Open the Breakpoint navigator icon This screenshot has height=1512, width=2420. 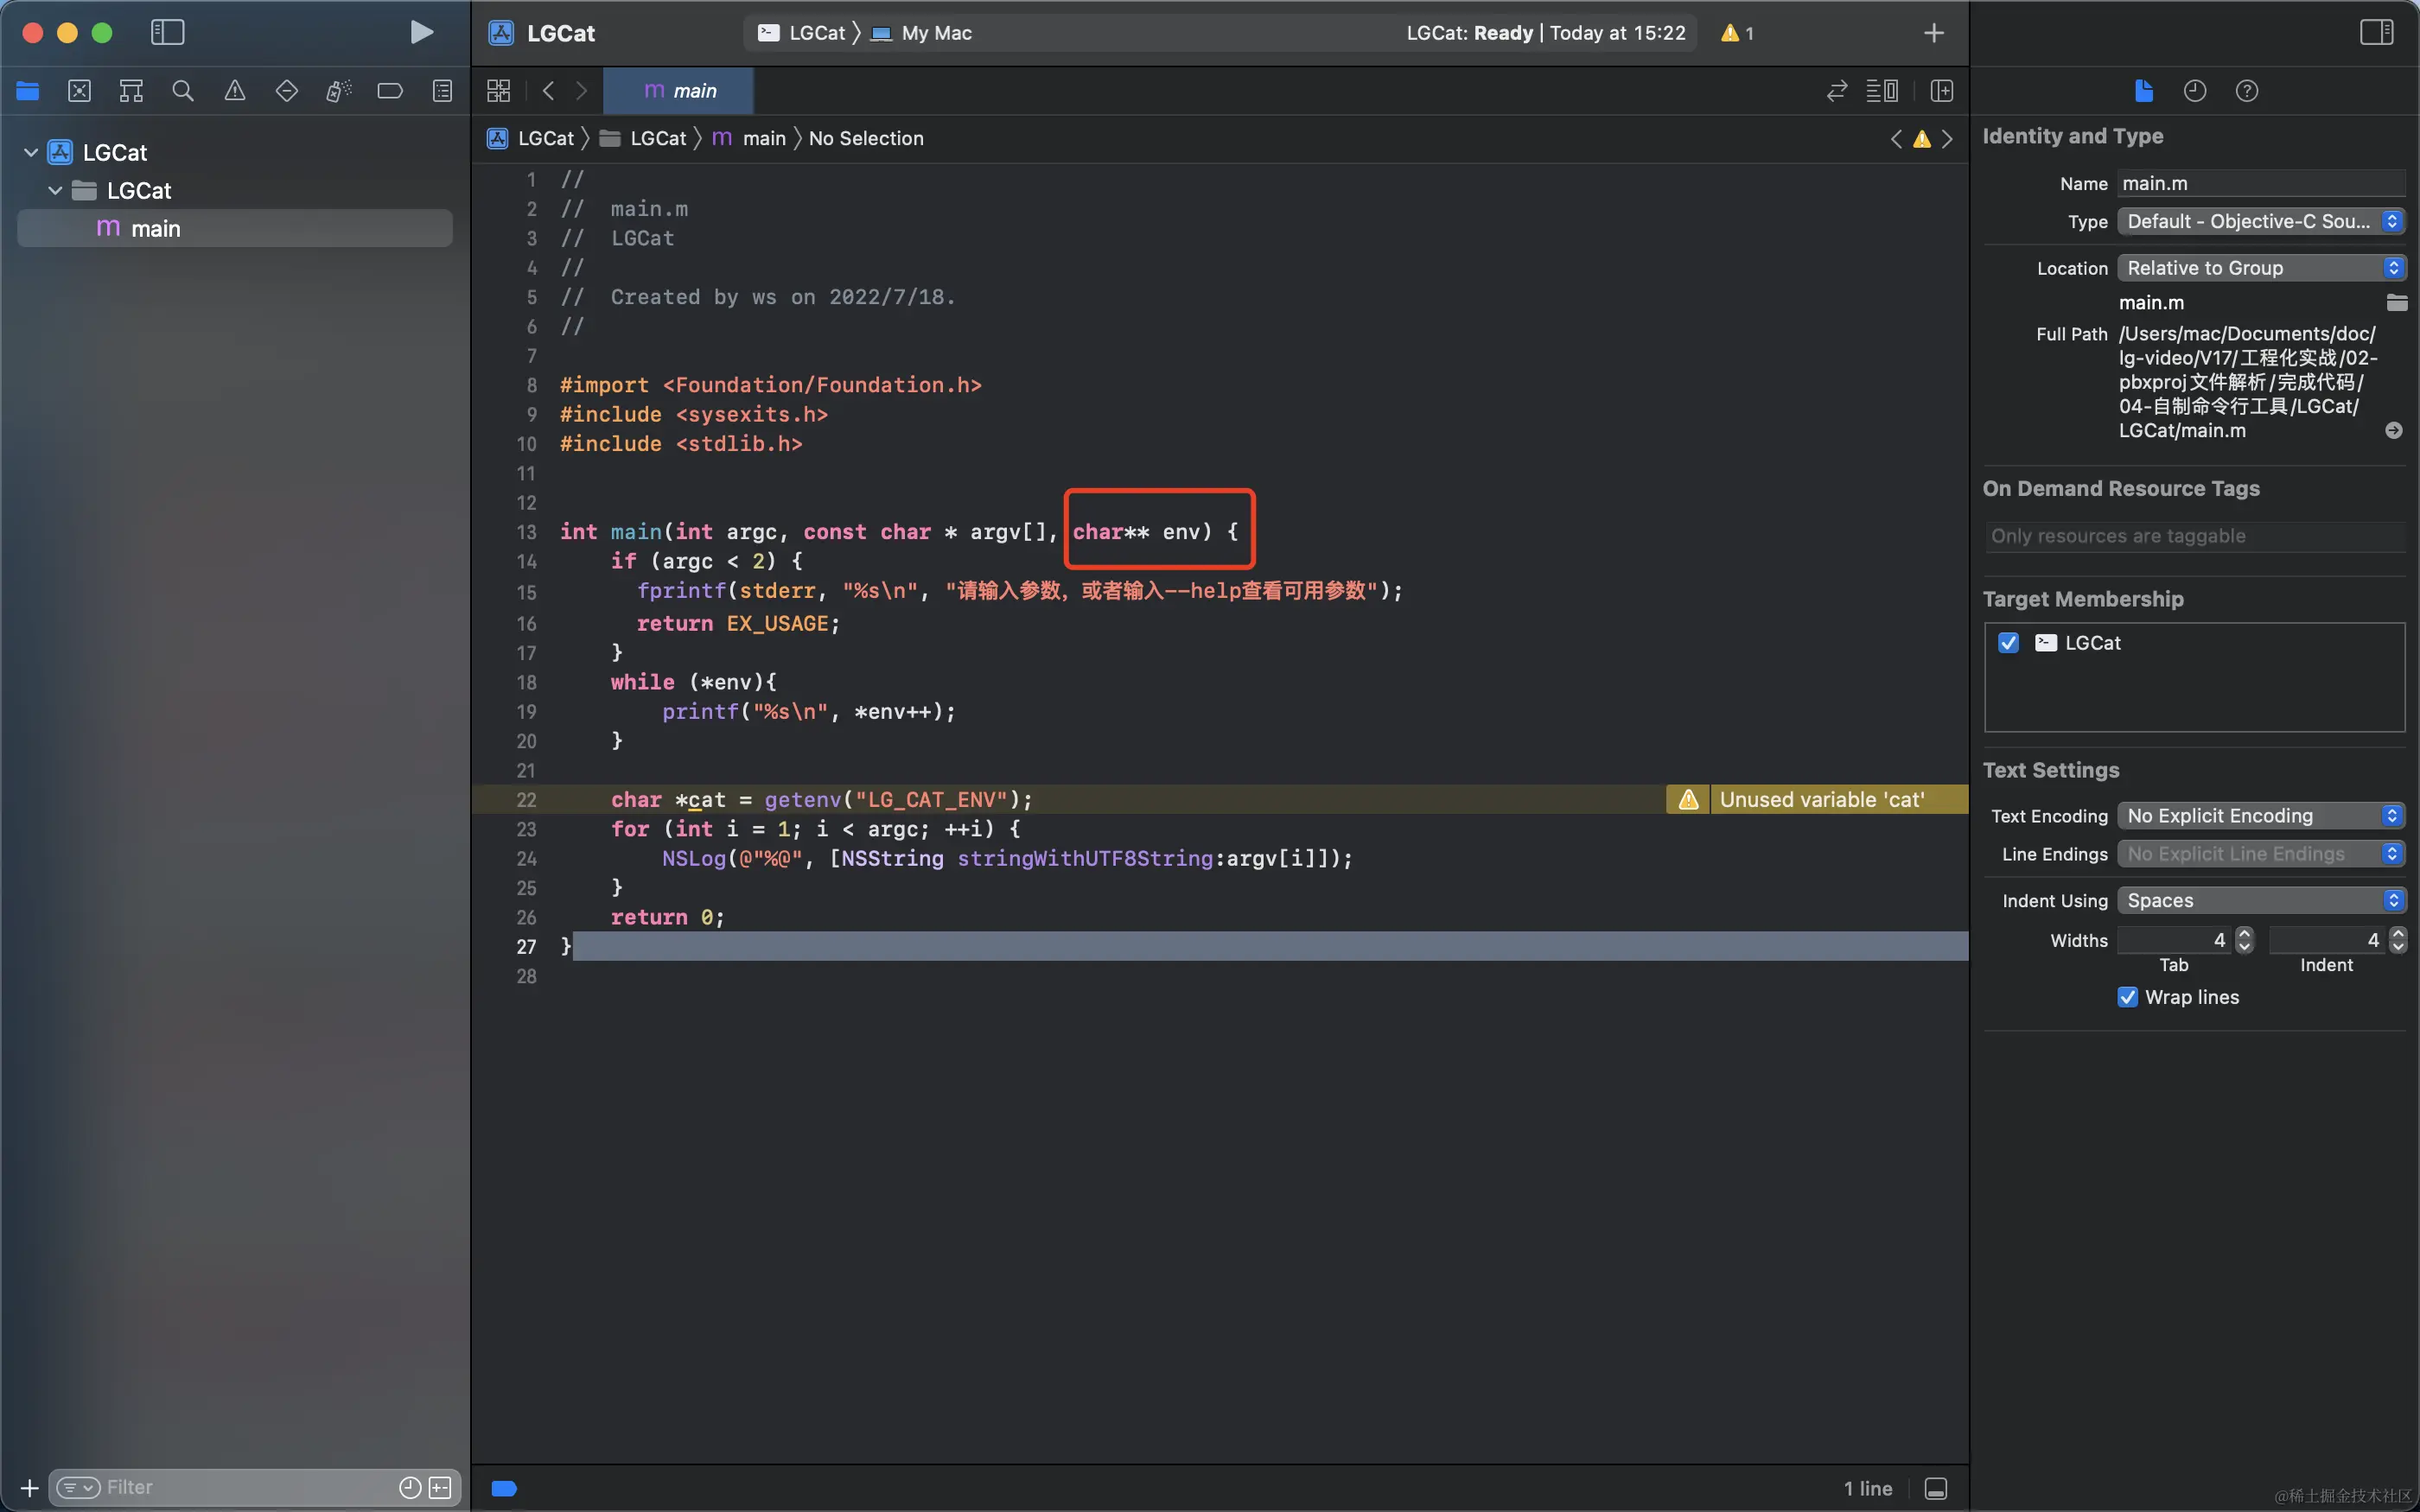[x=390, y=91]
